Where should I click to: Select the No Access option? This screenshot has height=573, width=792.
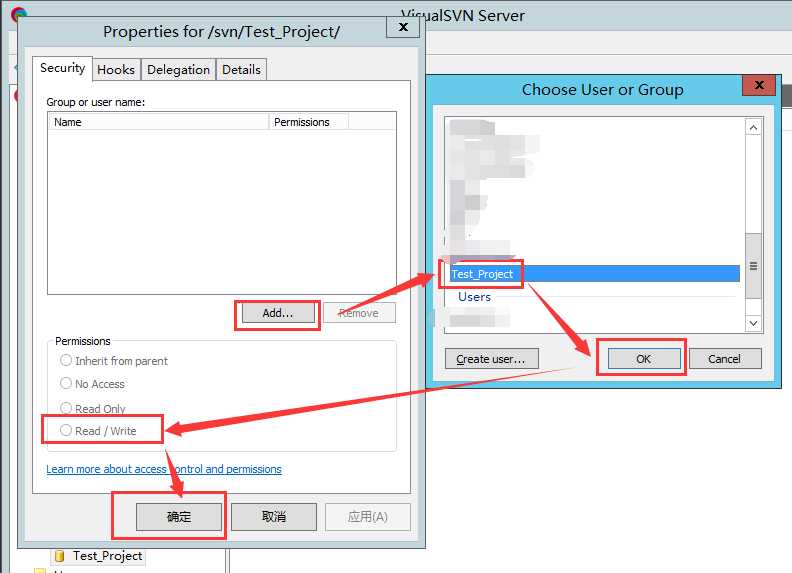[x=92, y=384]
